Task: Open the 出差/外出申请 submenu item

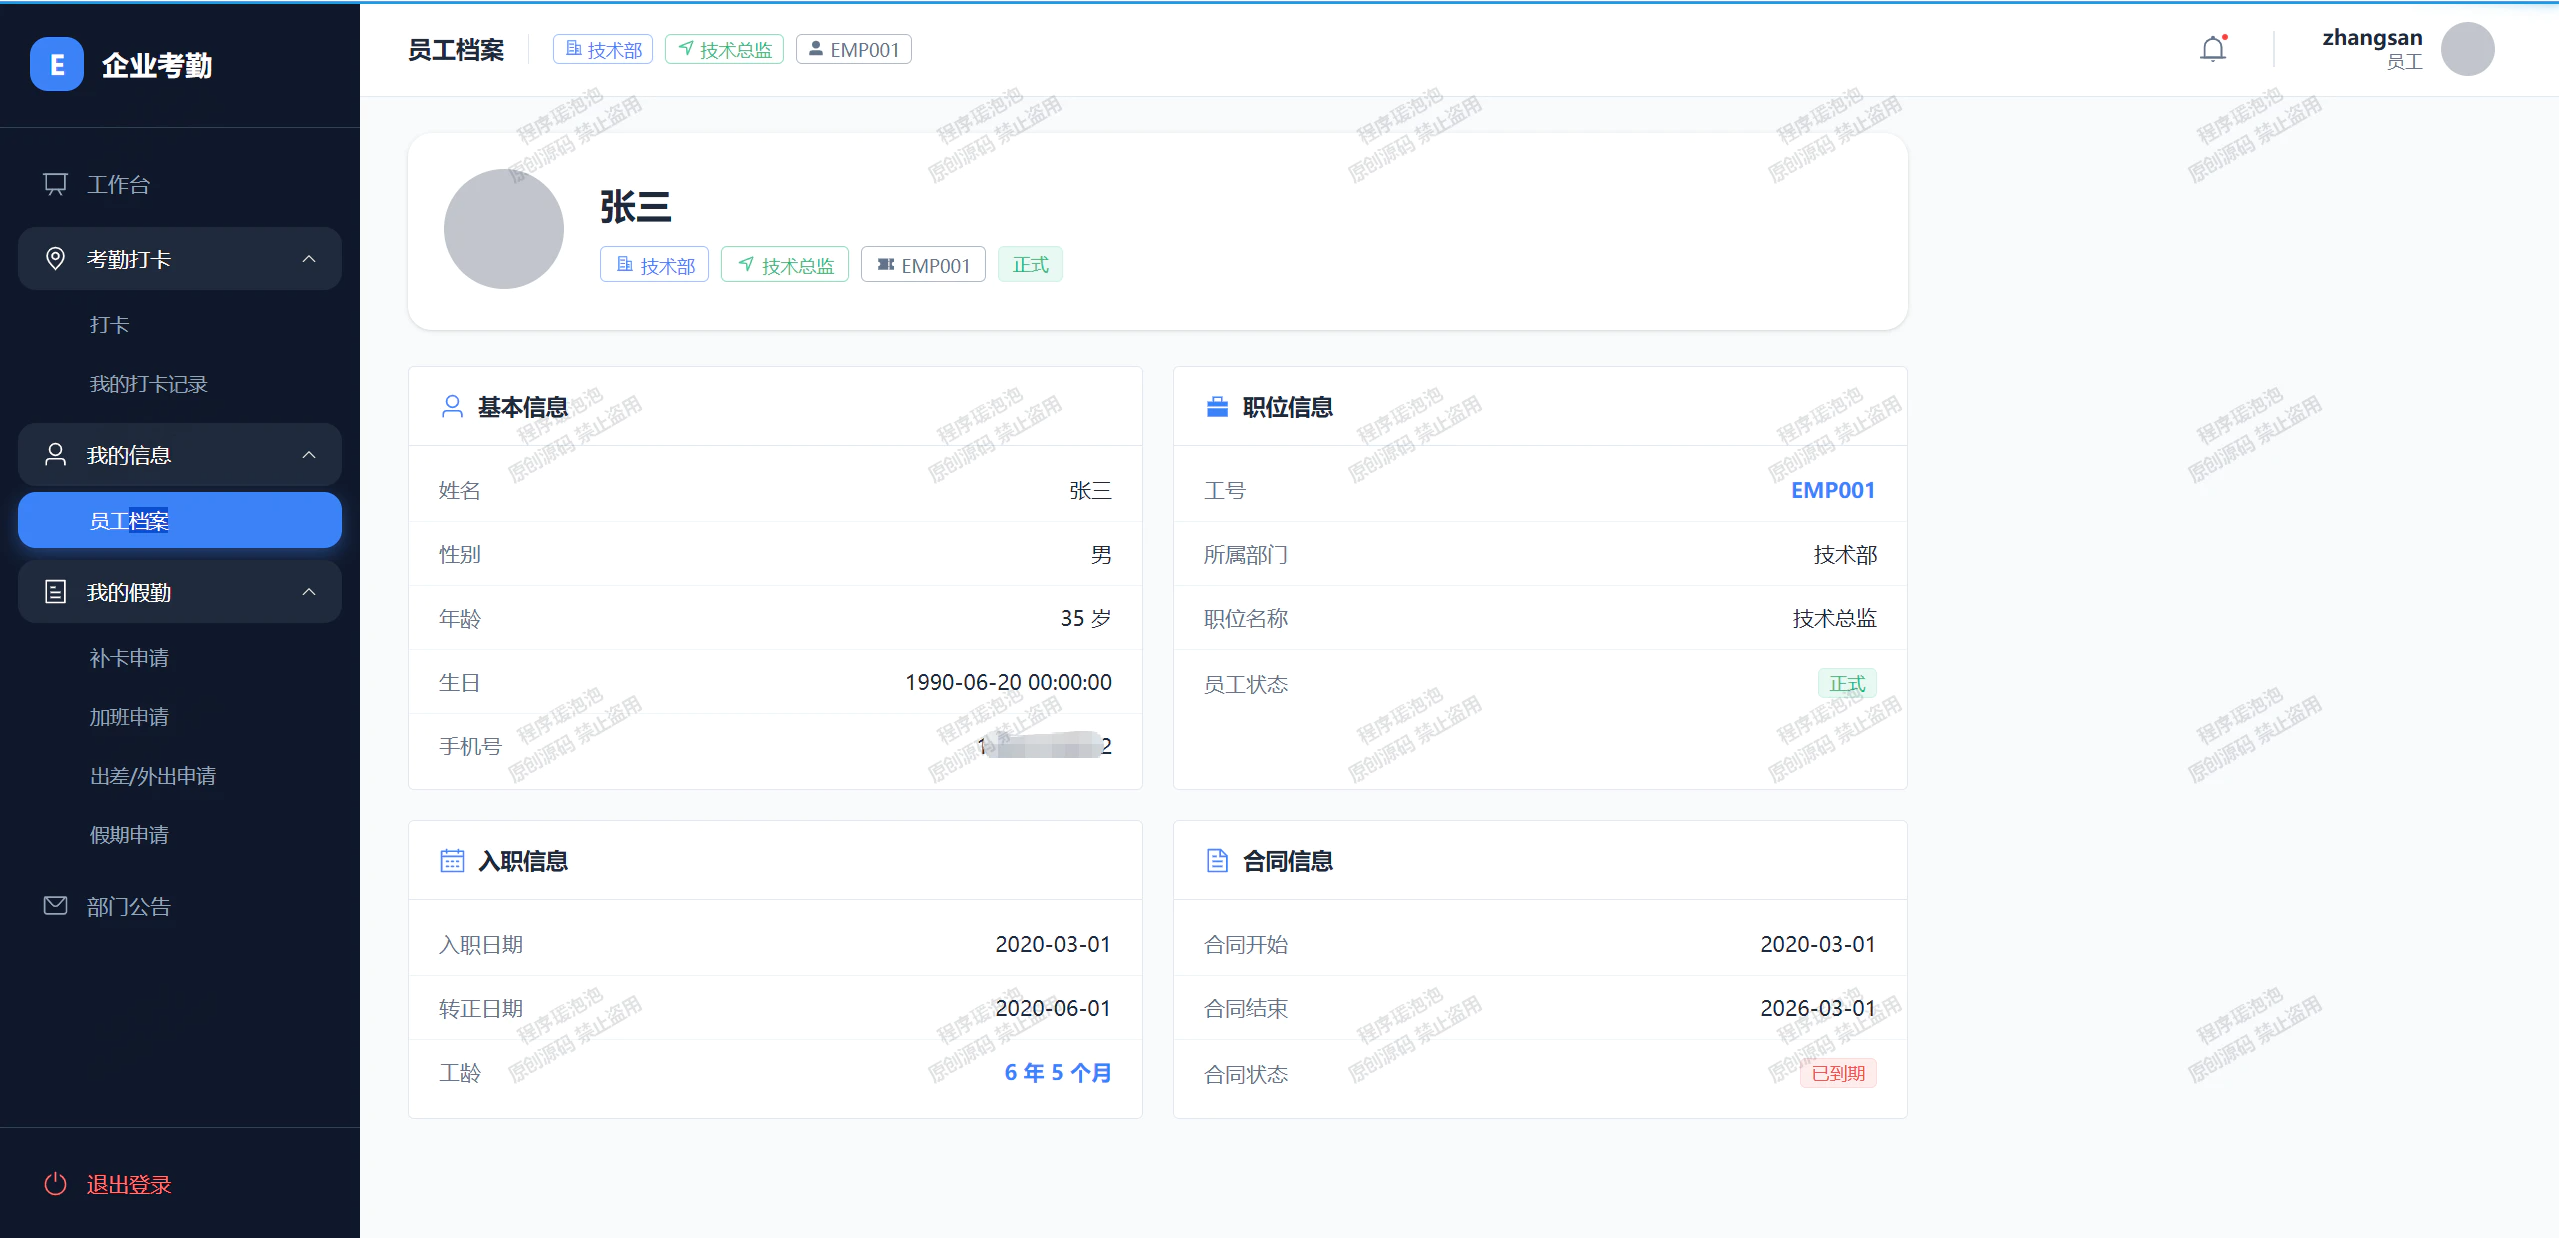Action: (x=180, y=776)
